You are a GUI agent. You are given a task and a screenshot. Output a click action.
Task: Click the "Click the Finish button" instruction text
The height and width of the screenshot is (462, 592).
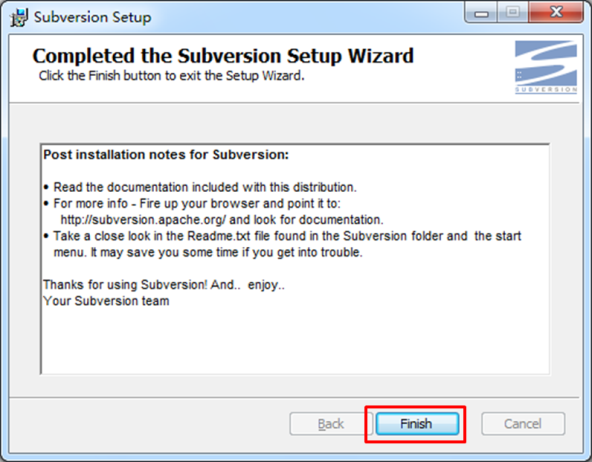coord(171,75)
